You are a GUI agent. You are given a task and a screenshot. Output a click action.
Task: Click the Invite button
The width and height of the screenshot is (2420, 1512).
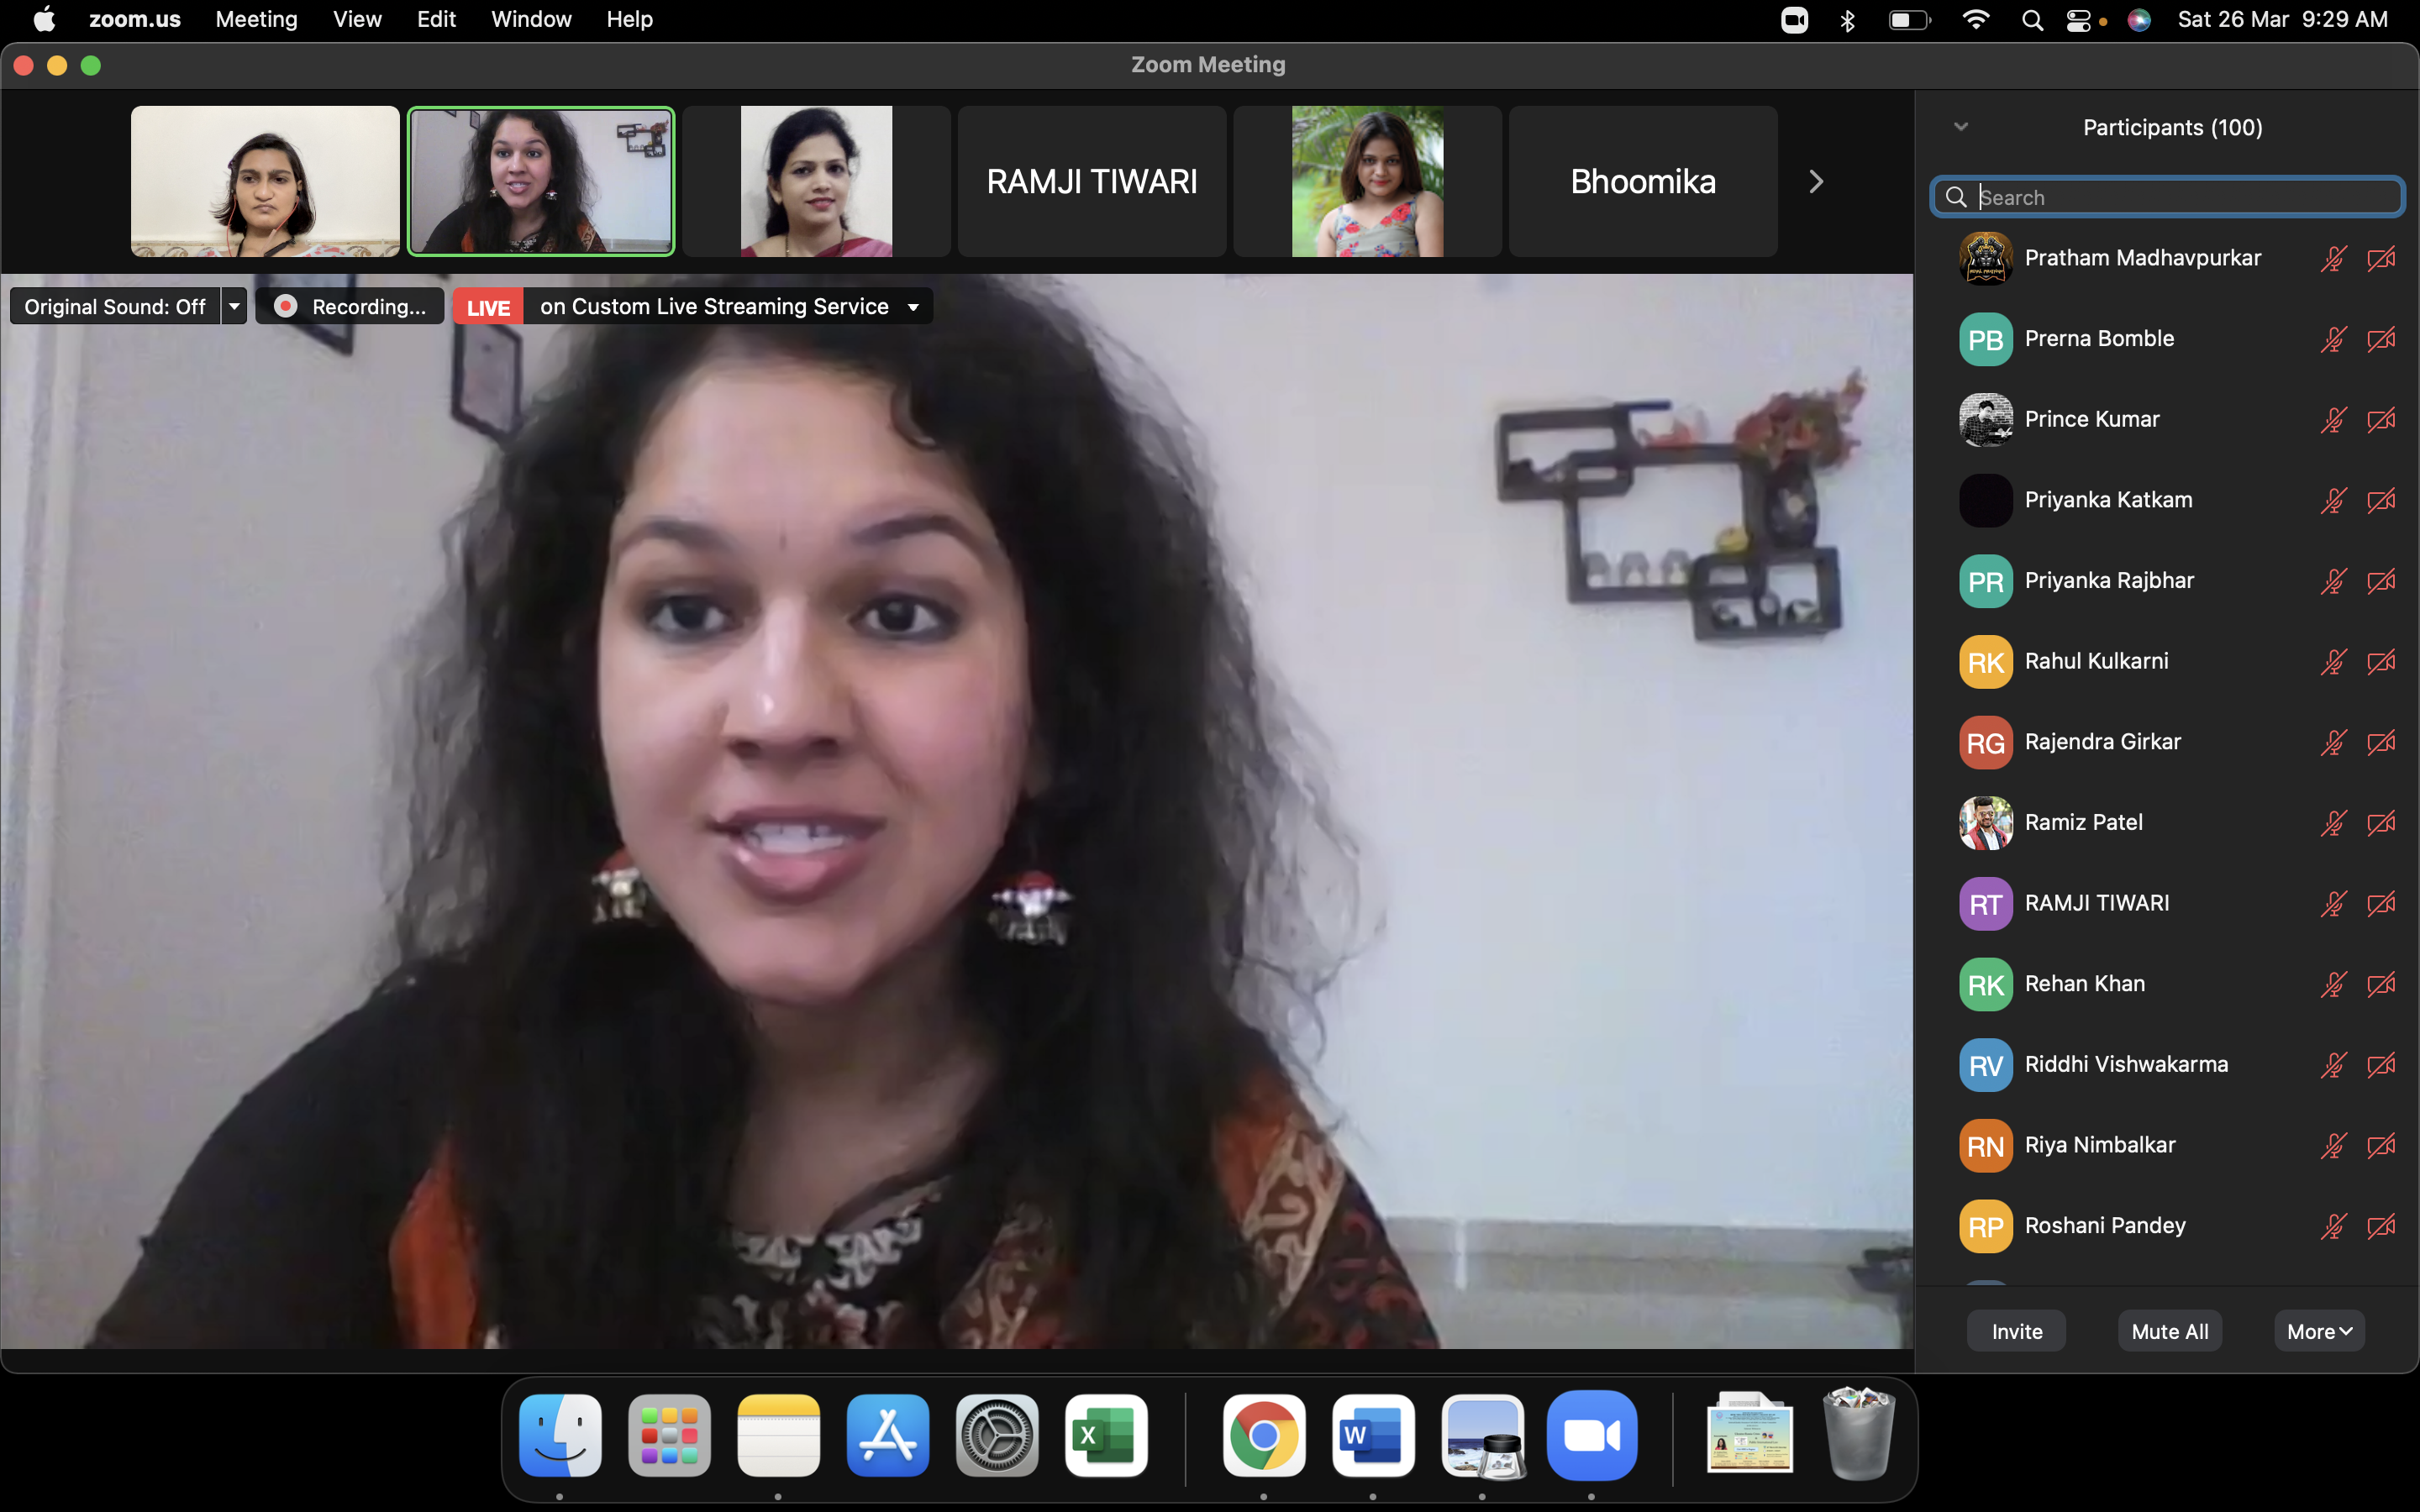pyautogui.click(x=2016, y=1331)
